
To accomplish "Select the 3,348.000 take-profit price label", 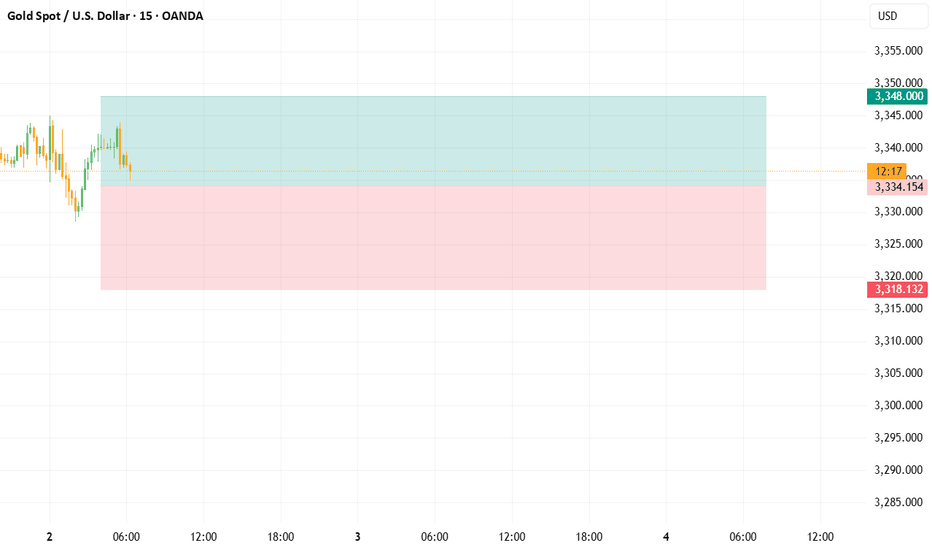I will click(x=897, y=96).
